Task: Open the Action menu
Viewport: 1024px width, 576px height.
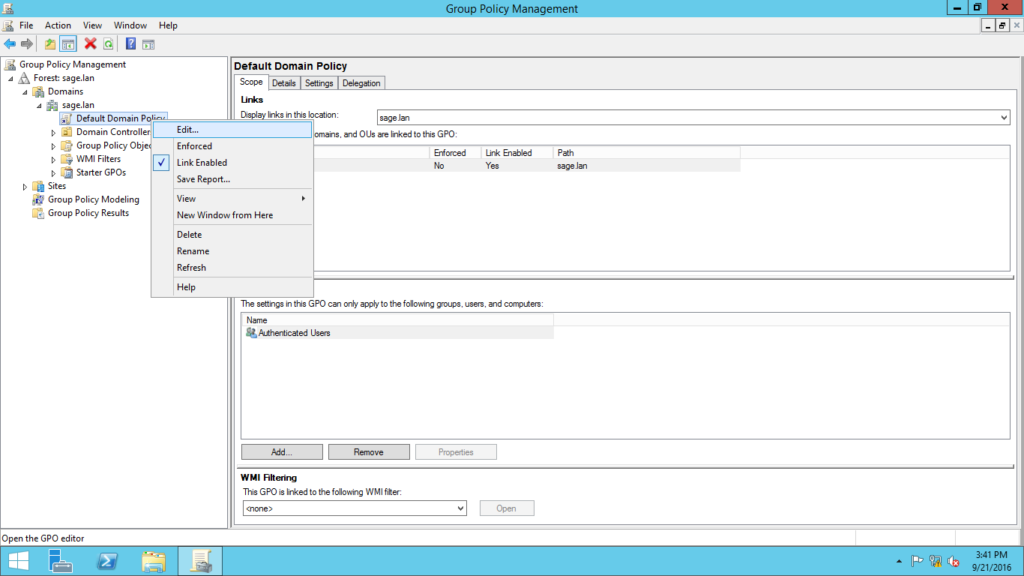Action: click(57, 25)
